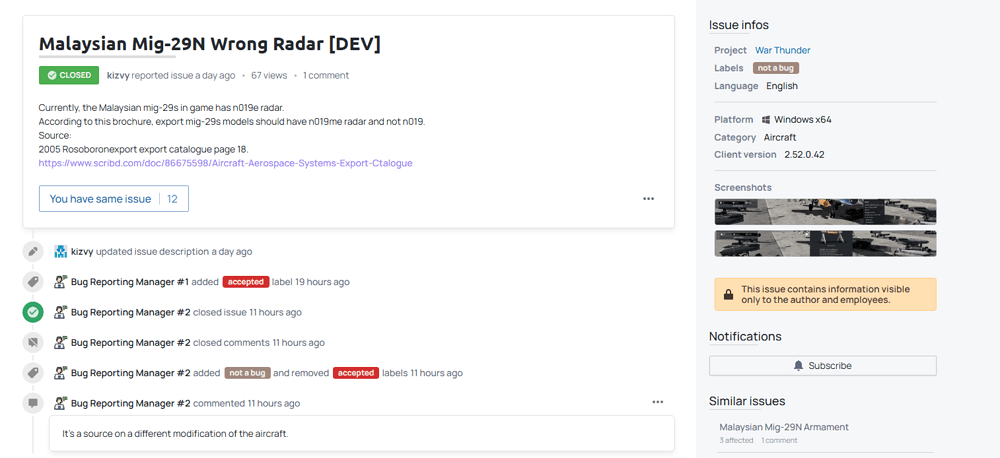Click kizvy's avatar in the update entry
The image size is (1000, 458).
61,252
